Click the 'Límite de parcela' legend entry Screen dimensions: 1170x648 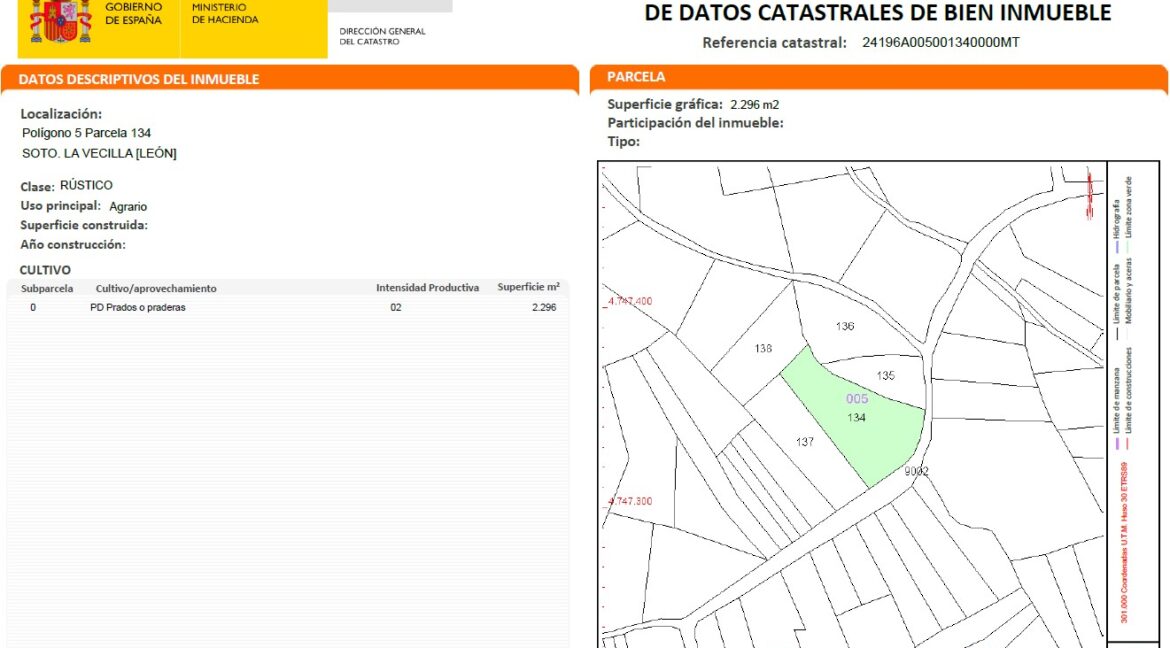click(1116, 302)
